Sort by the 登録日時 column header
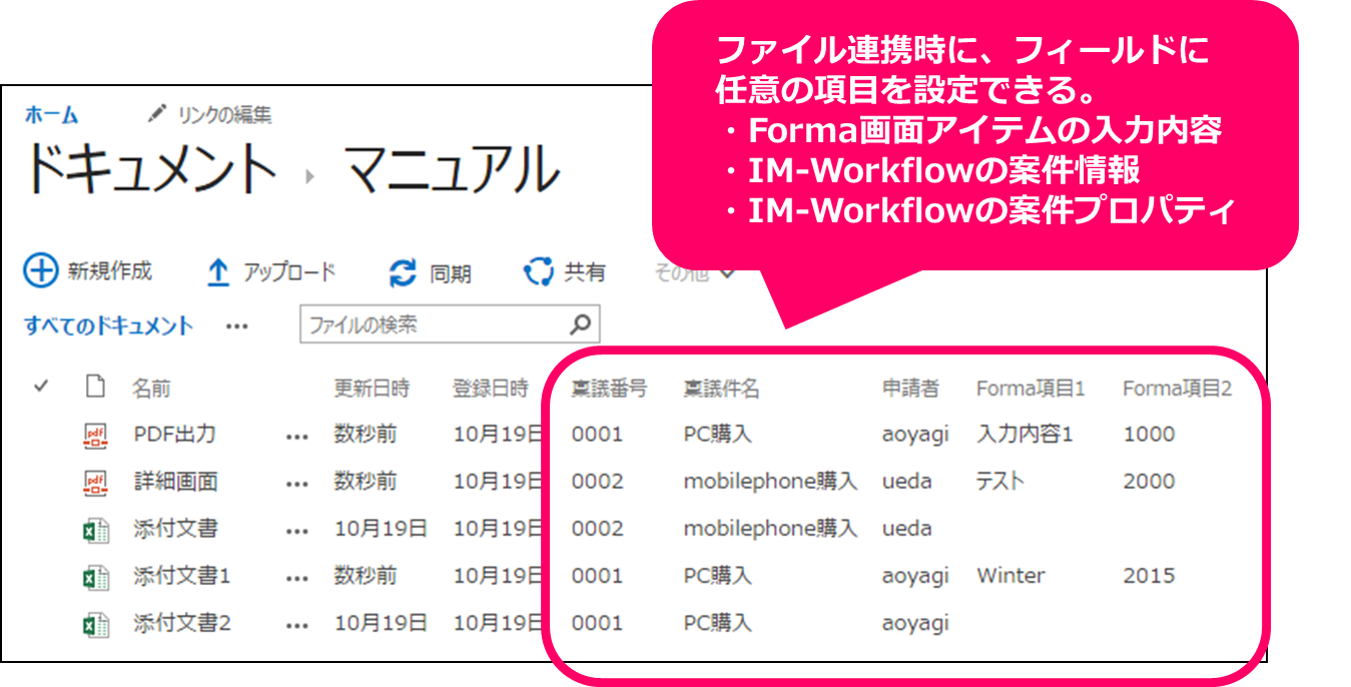Screen dimensions: 1351x687 [490, 389]
